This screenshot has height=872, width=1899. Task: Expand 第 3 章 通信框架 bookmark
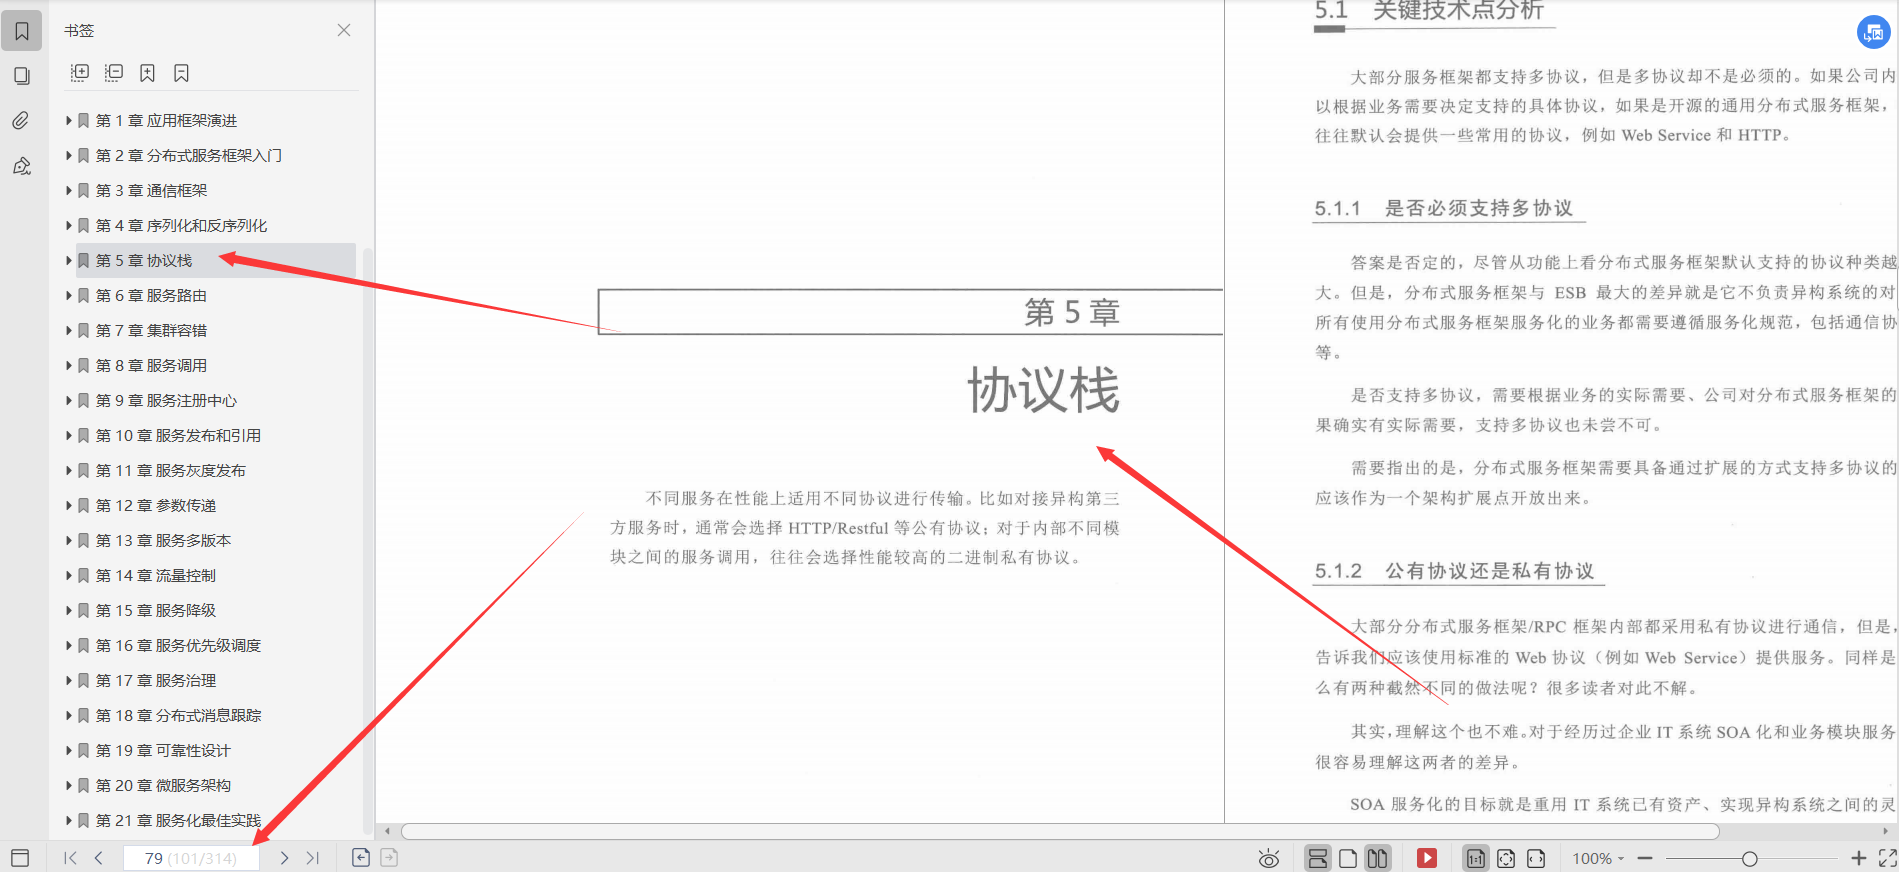tap(69, 190)
